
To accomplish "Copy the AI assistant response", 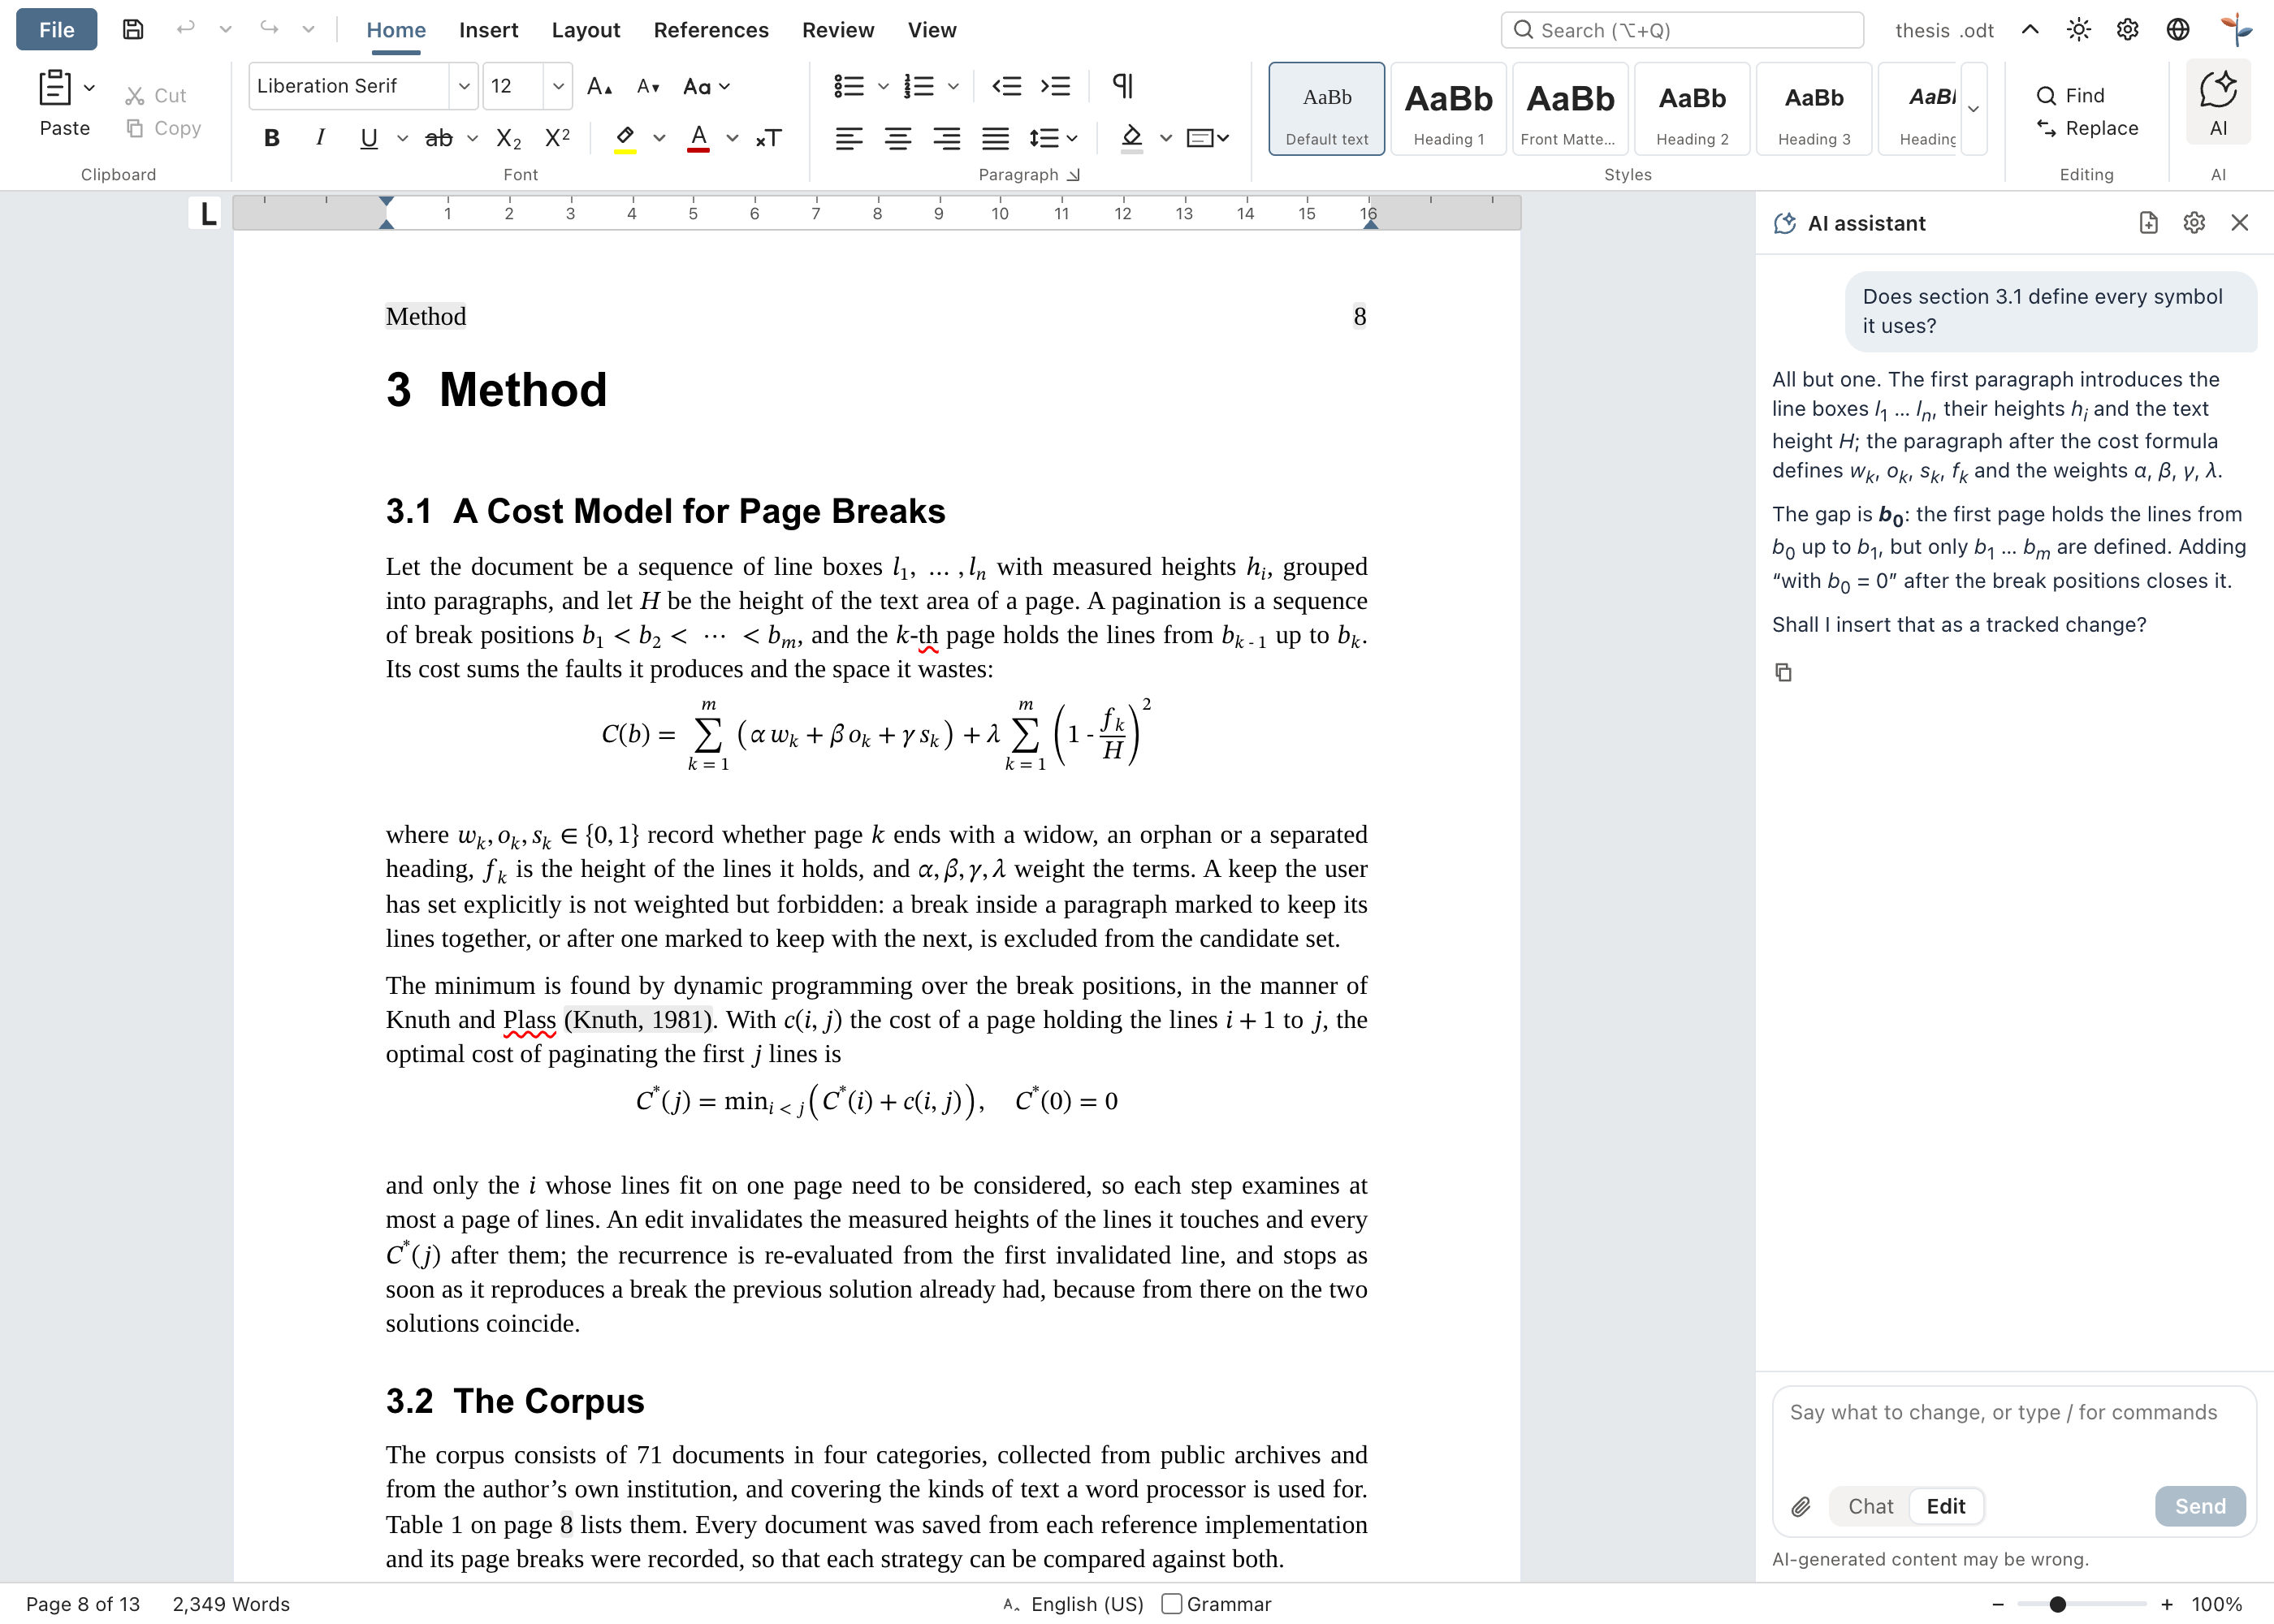I will [x=1783, y=672].
